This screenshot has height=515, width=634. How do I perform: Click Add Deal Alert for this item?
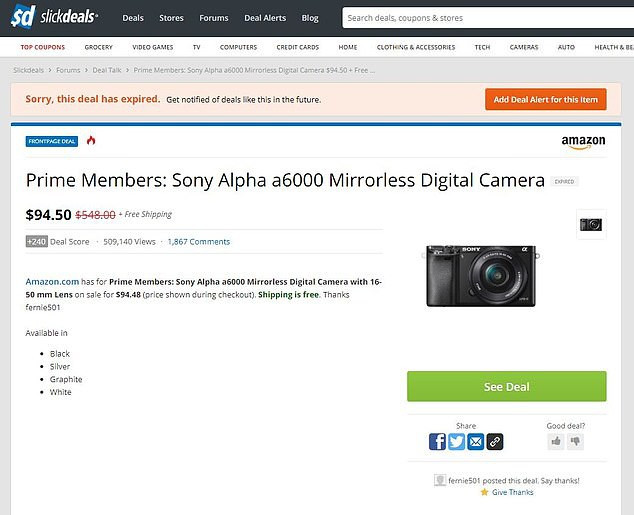point(545,99)
